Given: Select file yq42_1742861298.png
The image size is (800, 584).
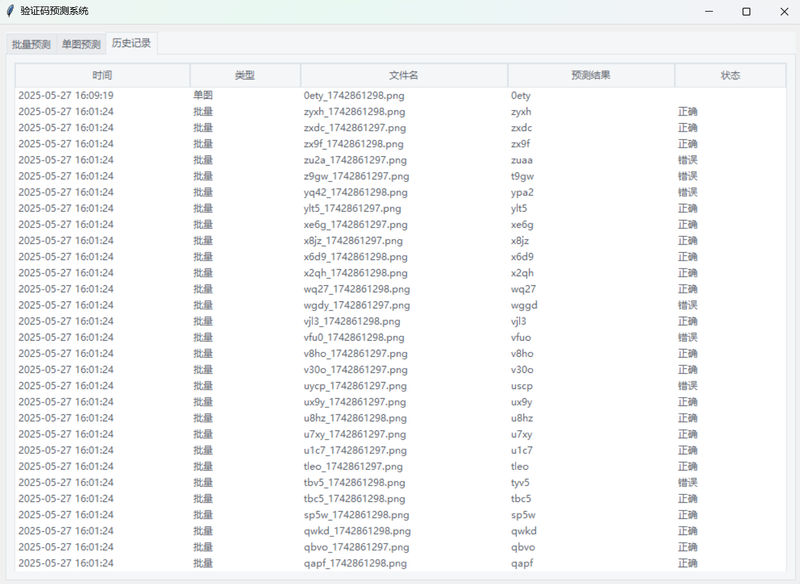Looking at the screenshot, I should tap(356, 192).
